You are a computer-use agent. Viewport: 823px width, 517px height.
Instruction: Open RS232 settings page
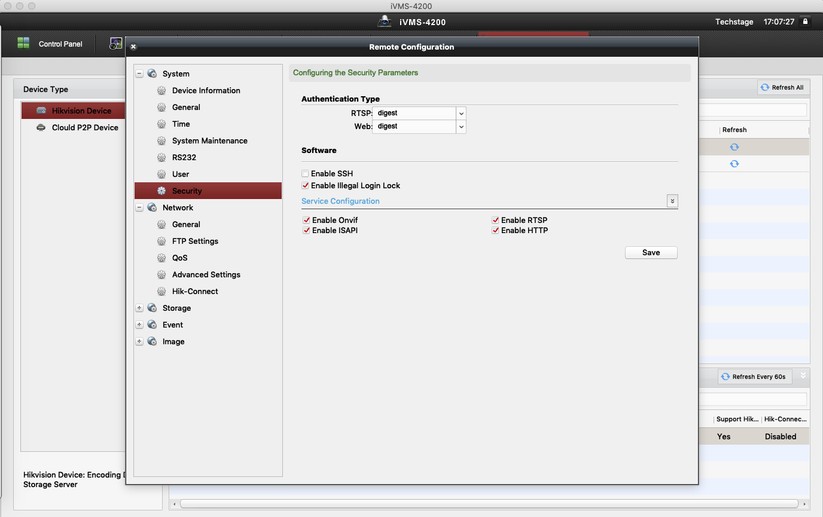click(184, 157)
